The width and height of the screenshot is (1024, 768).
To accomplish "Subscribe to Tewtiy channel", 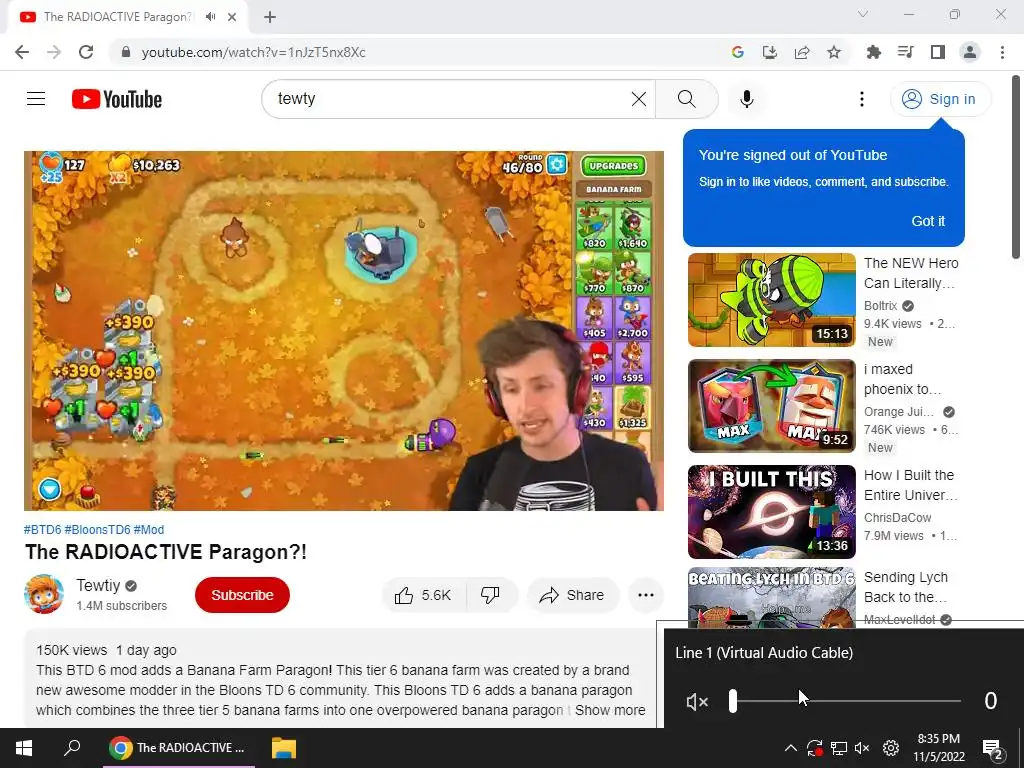I will click(242, 595).
